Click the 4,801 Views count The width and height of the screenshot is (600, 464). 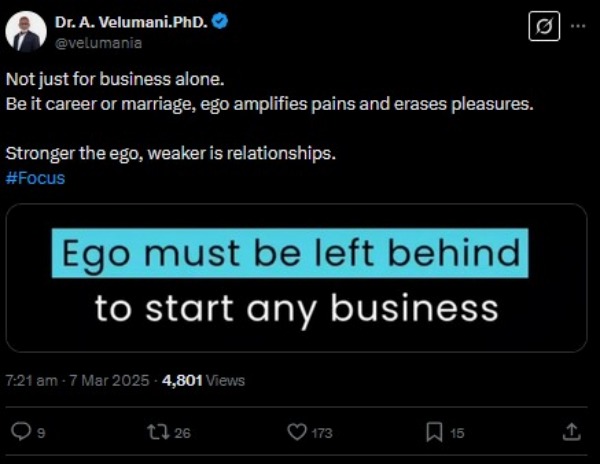tap(202, 380)
